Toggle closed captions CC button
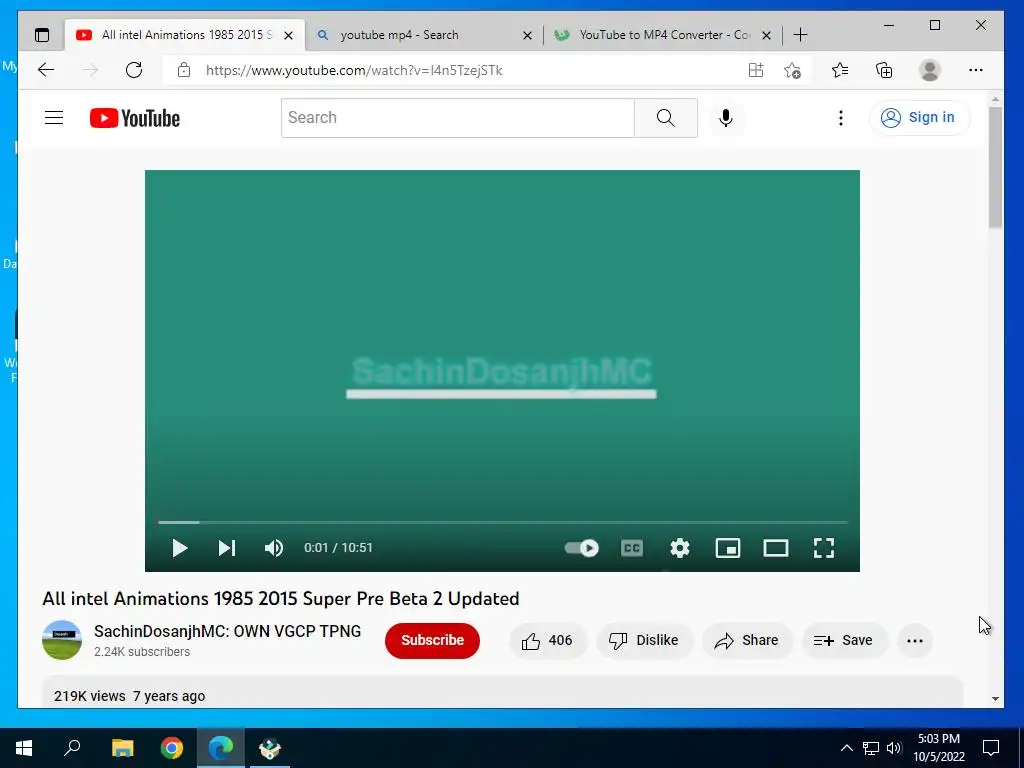Viewport: 1024px width, 768px height. point(632,548)
